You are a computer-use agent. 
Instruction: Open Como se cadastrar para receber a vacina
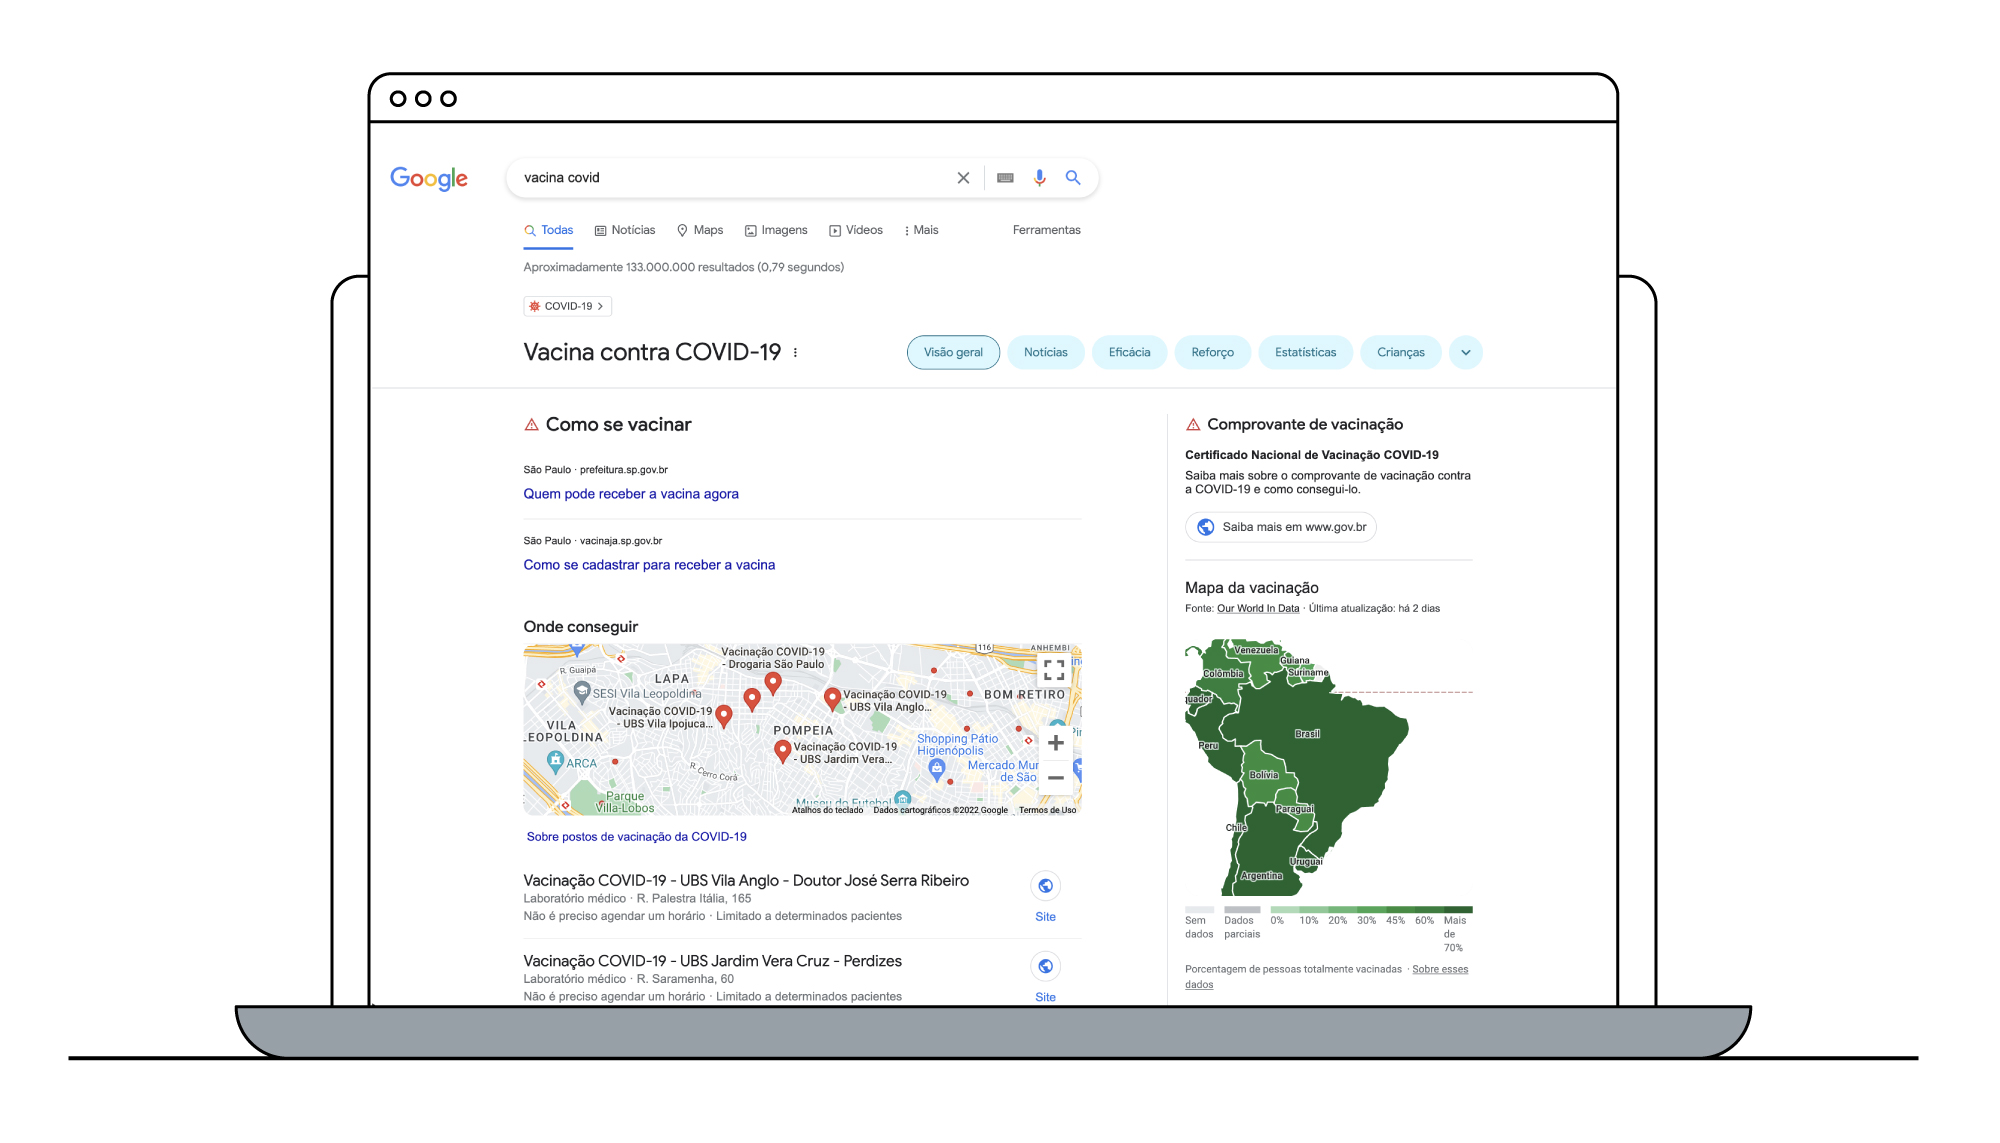pos(649,565)
